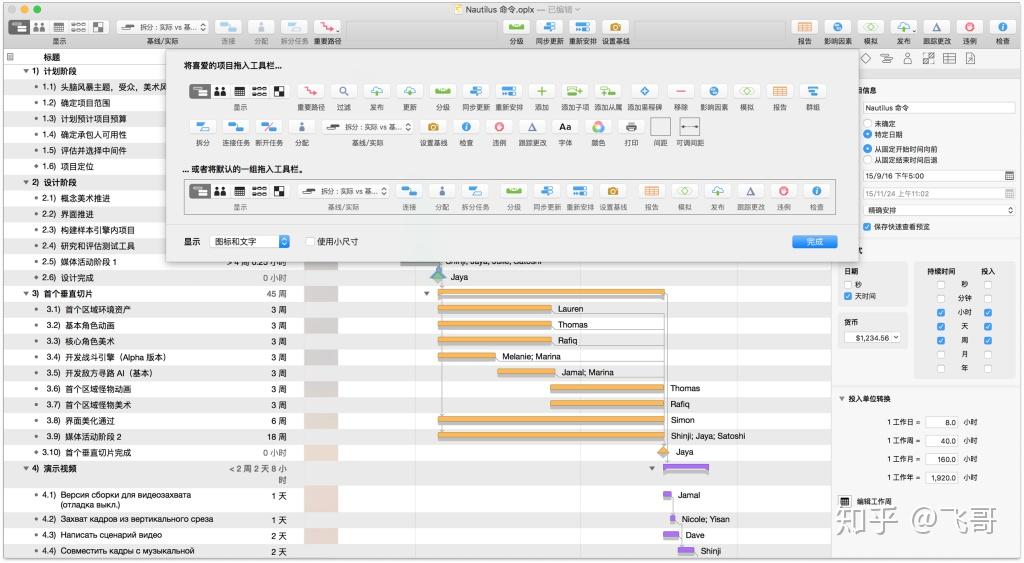Screen dimensions: 1024x563
Task: Open the resource person inspector tab
Action: tap(907, 58)
